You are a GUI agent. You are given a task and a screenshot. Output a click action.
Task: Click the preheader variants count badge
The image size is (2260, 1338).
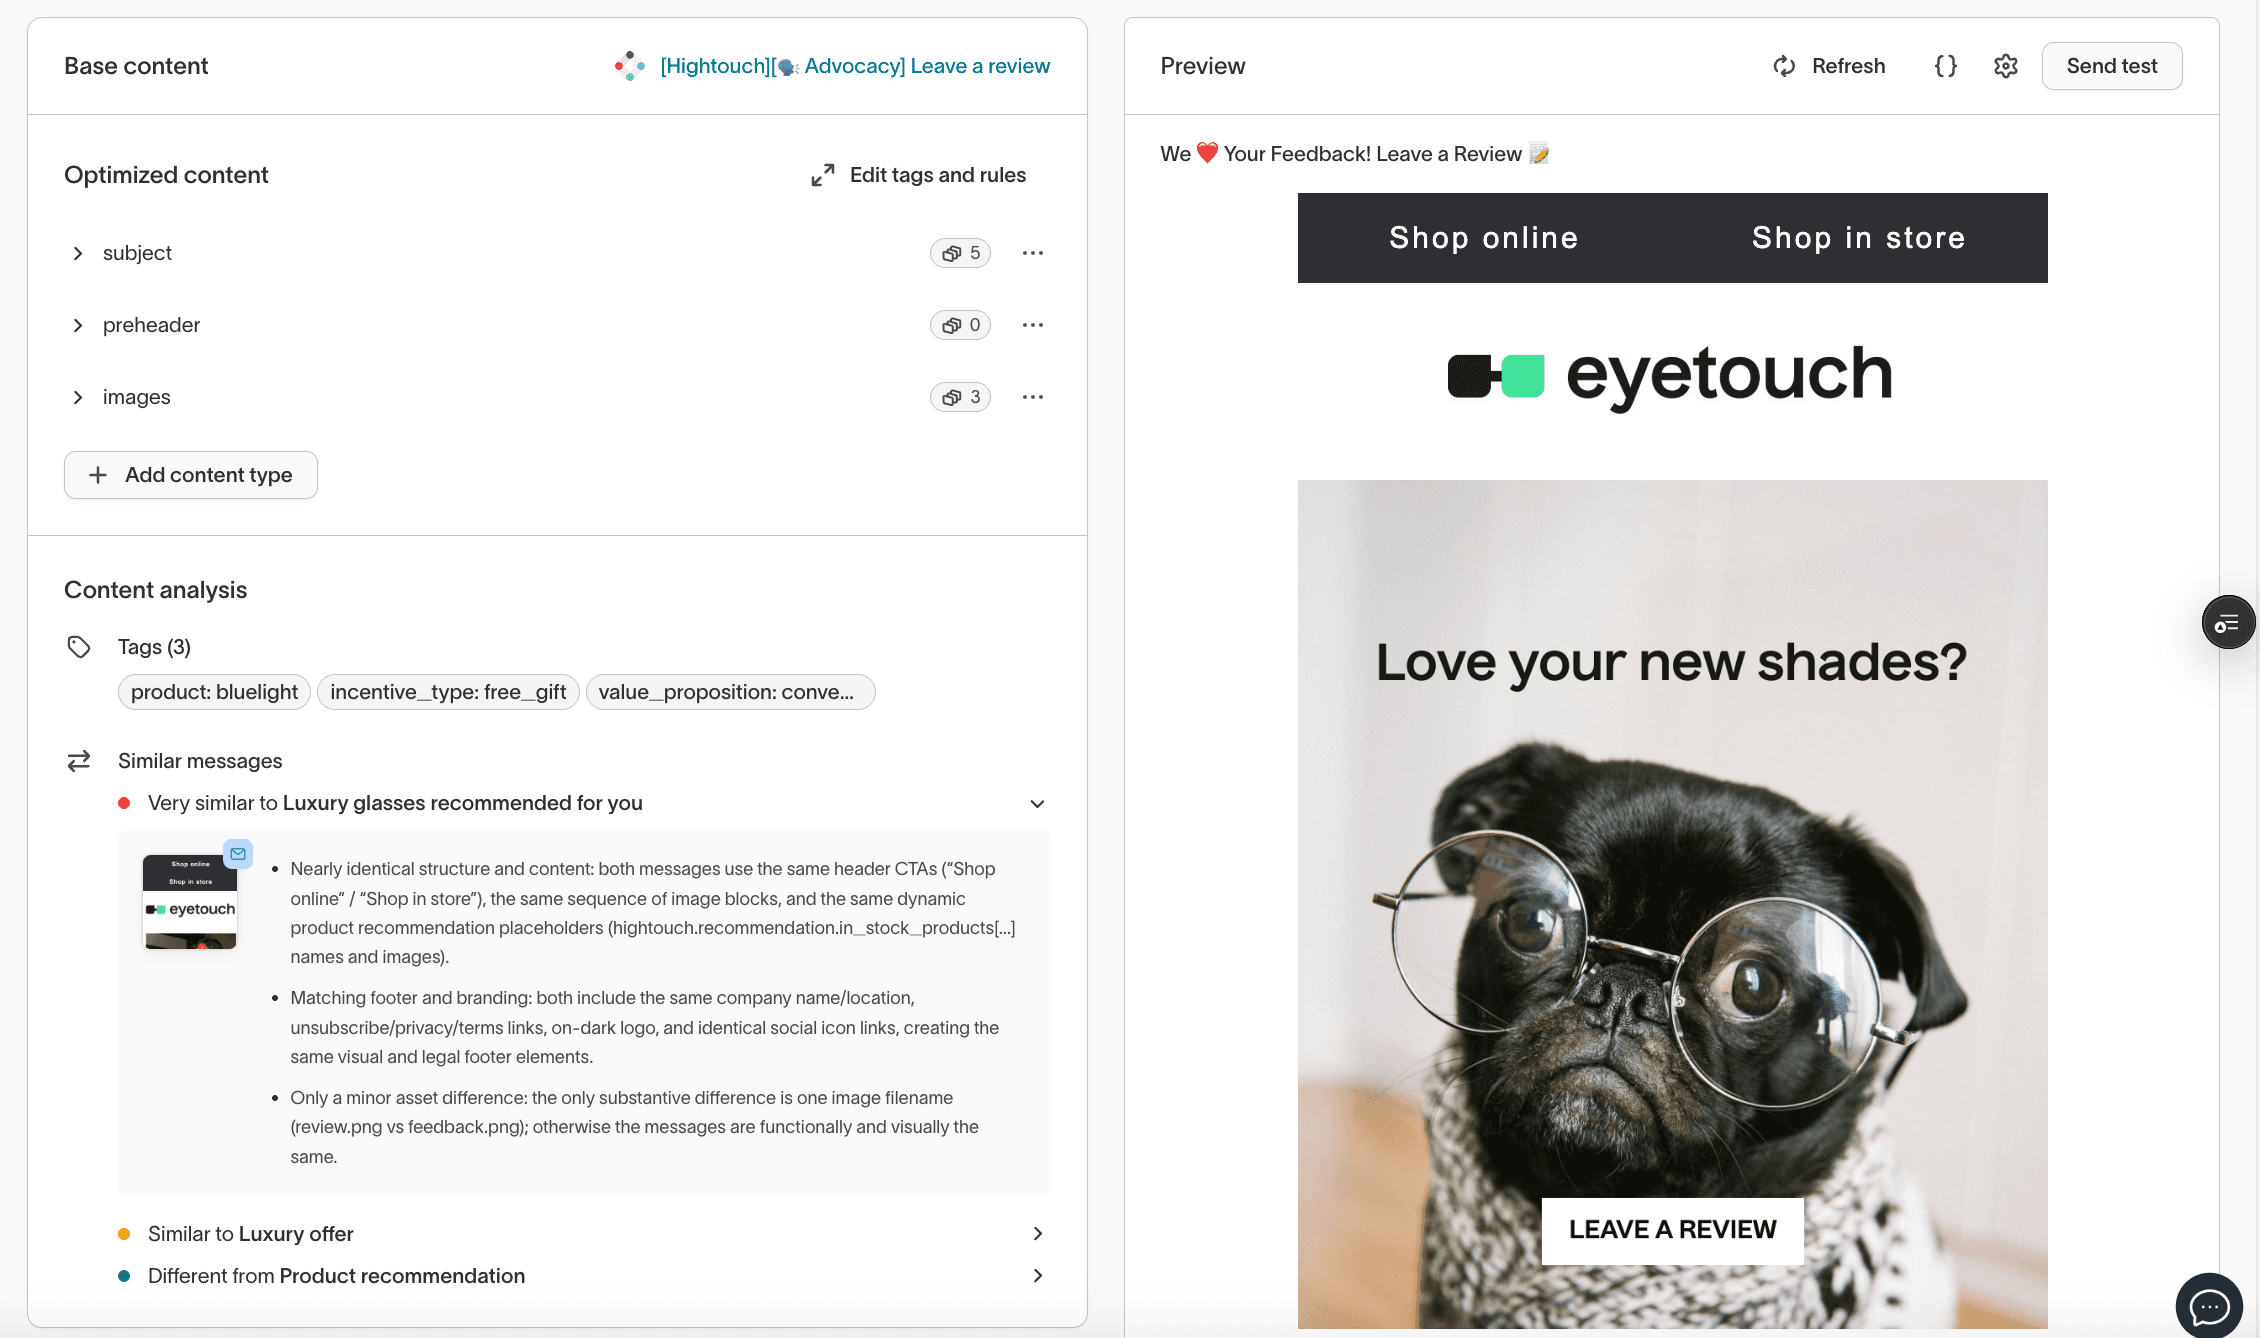click(960, 325)
